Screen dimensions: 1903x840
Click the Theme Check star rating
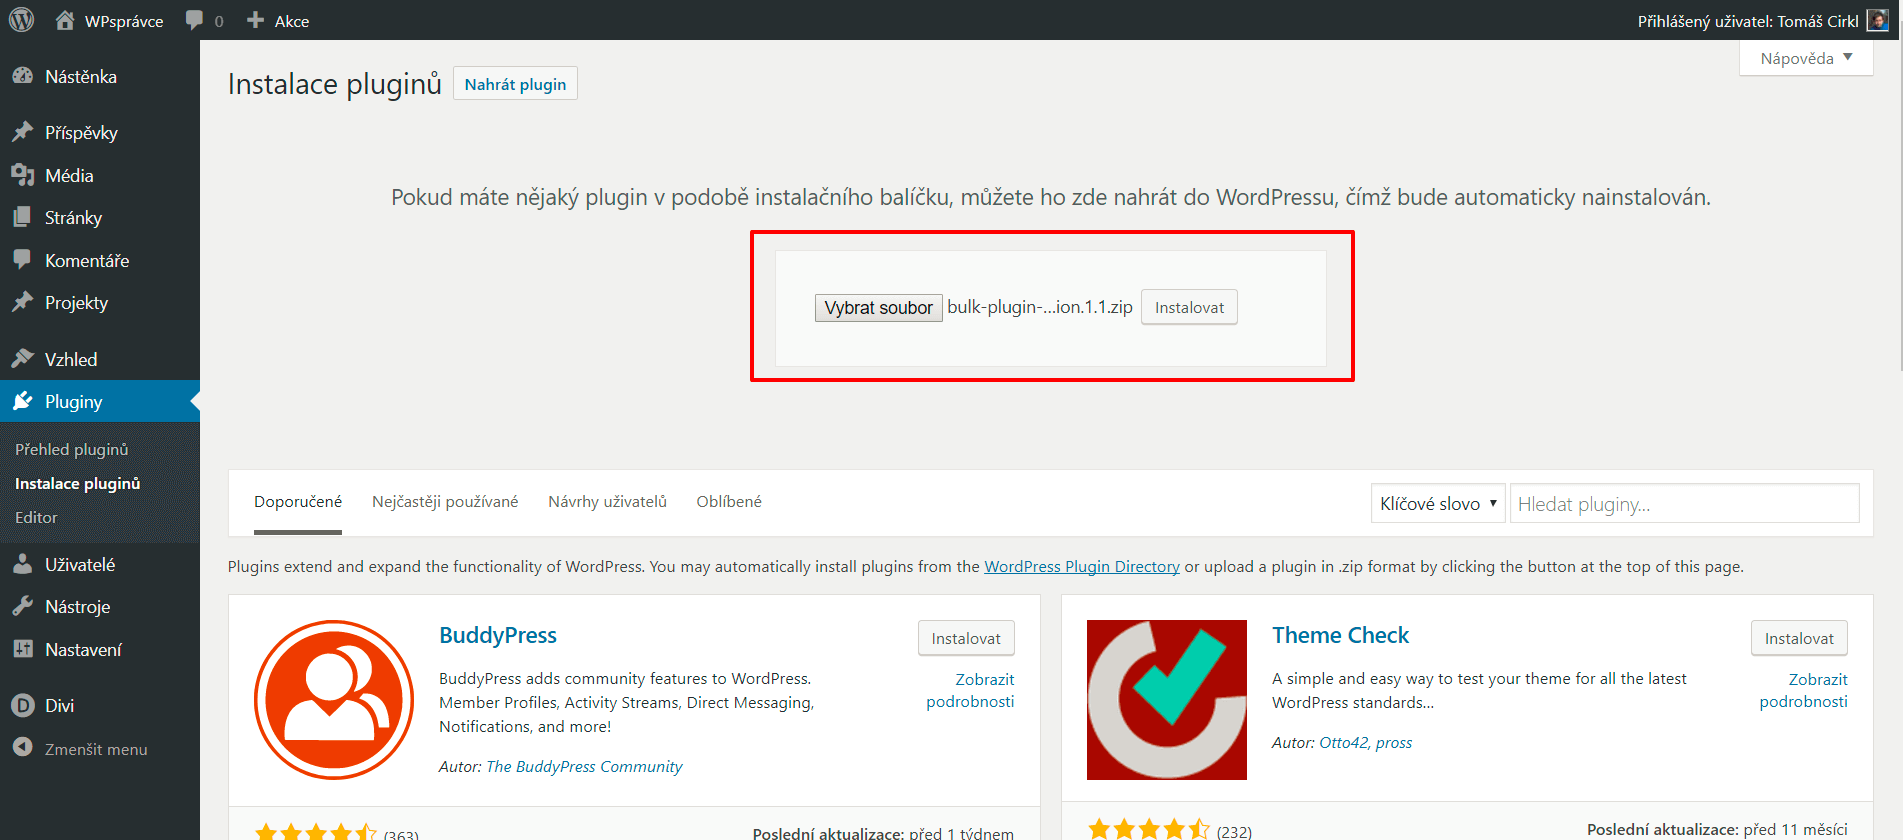1148,830
